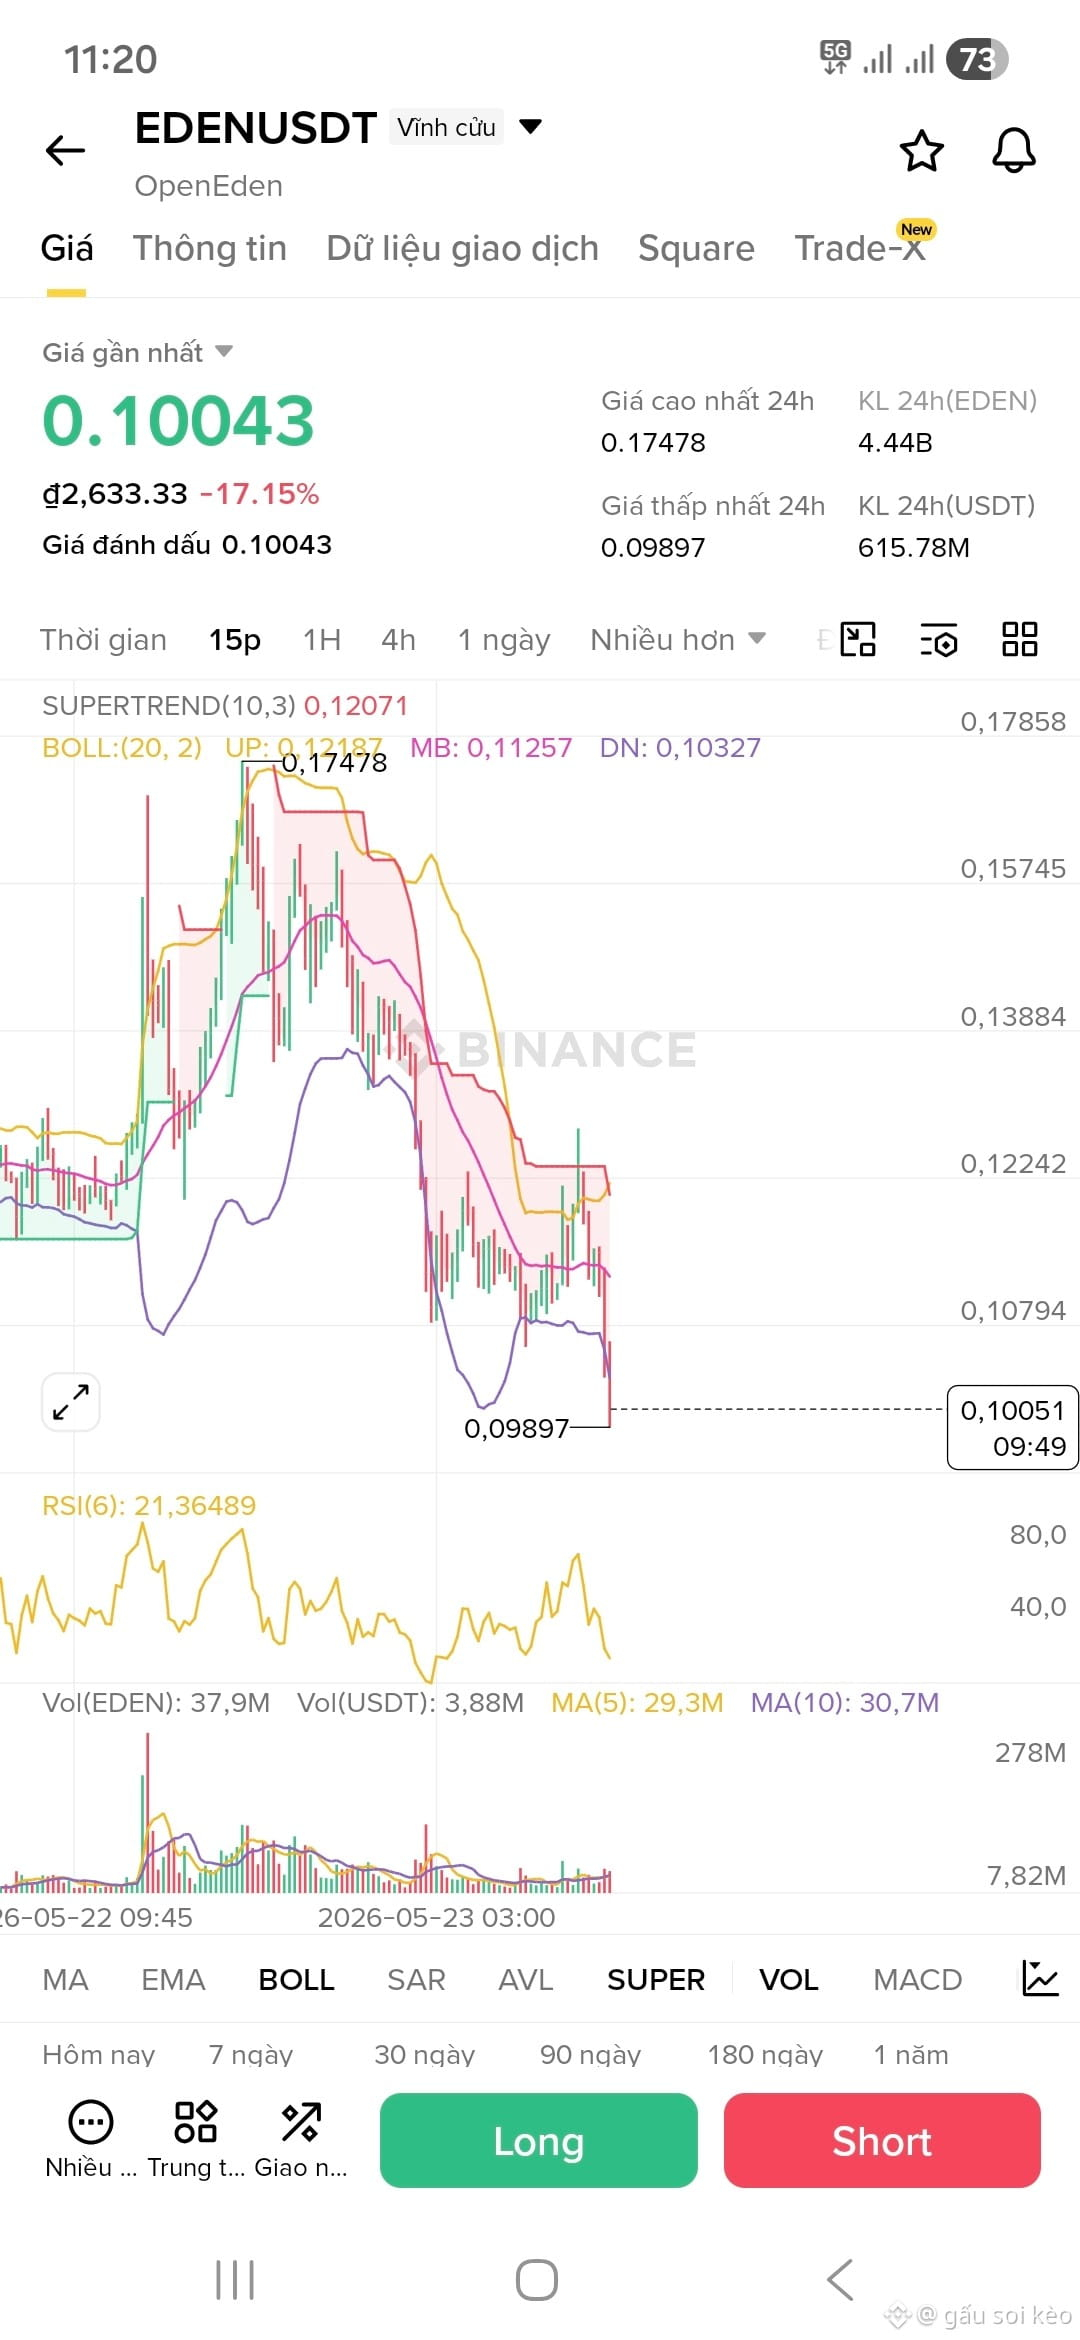Open Dữ liệu giao dịch tab
This screenshot has height=2340, width=1080.
click(x=463, y=248)
